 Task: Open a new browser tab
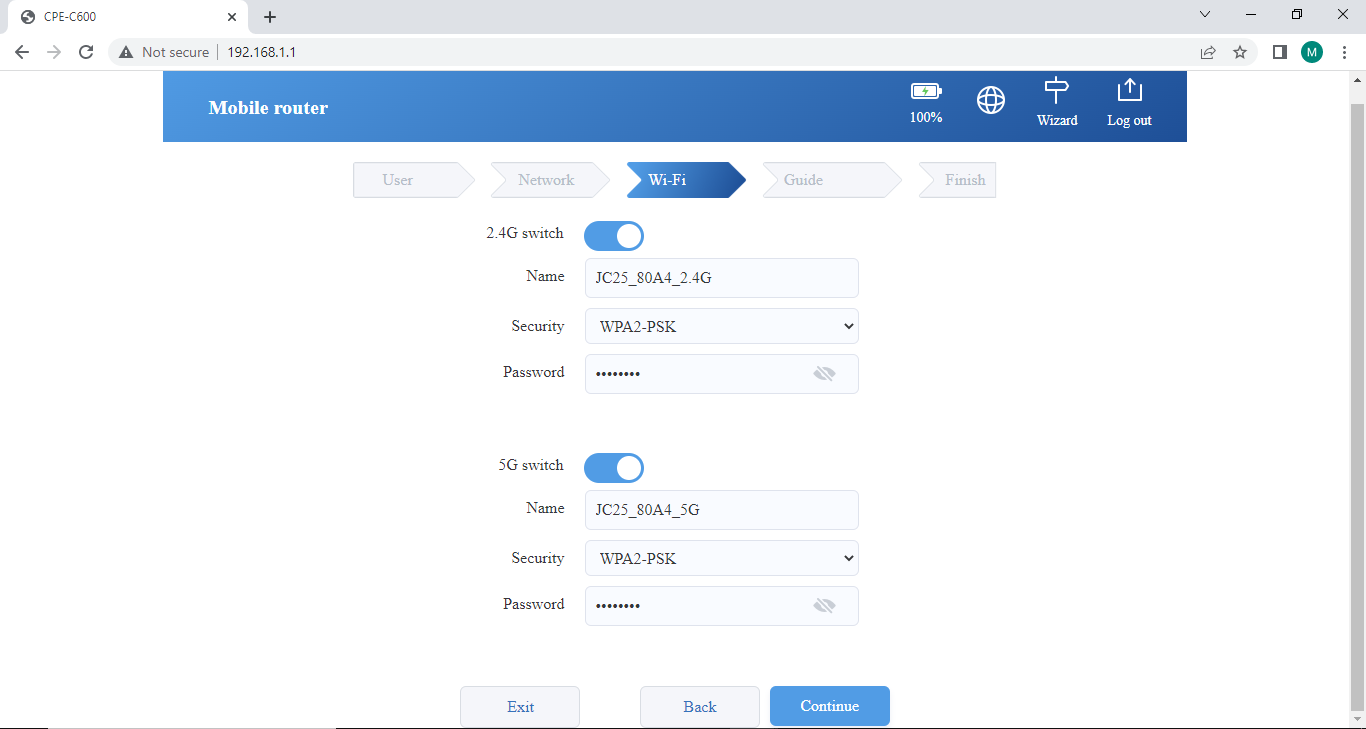pyautogui.click(x=270, y=17)
